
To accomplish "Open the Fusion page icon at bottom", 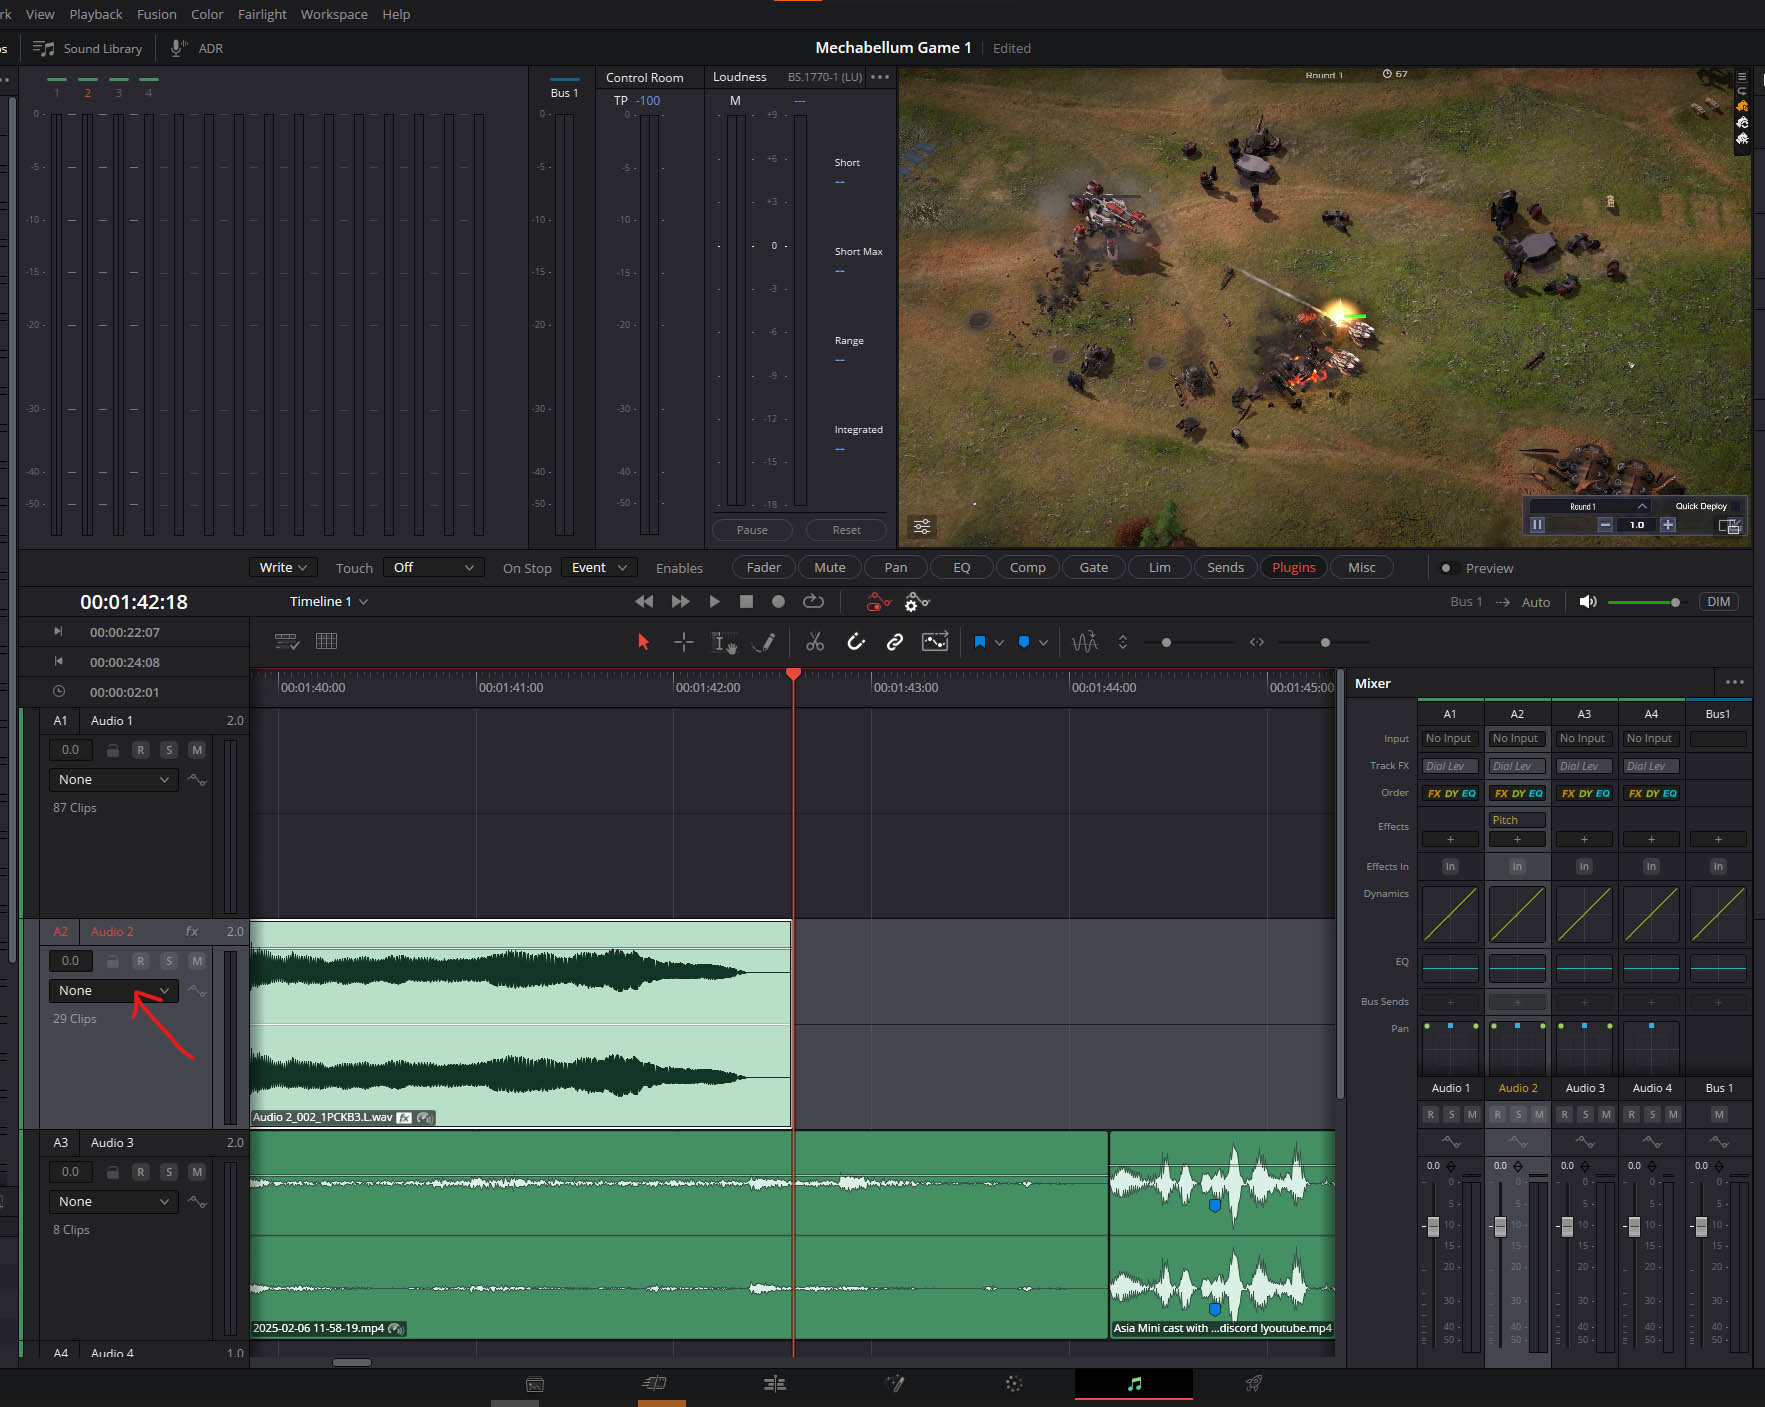I will [895, 1384].
